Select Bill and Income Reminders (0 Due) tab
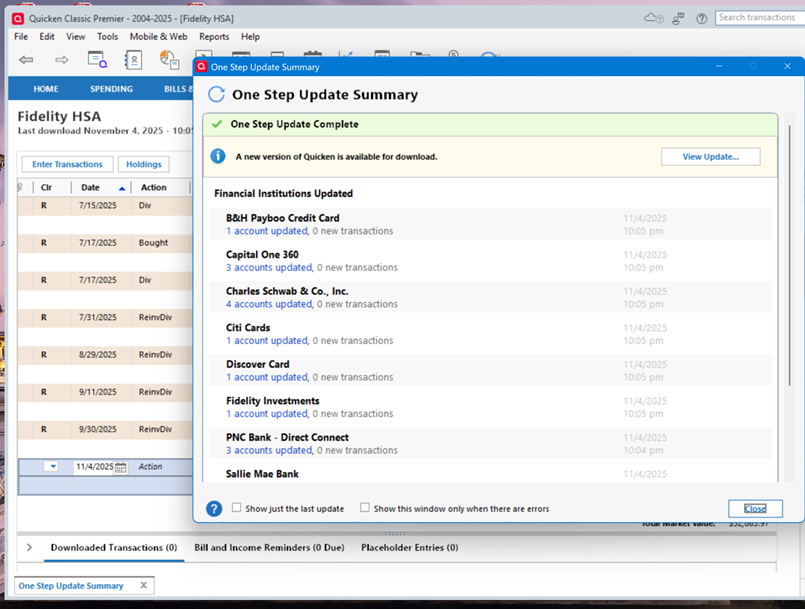The image size is (805, 609). click(x=269, y=547)
